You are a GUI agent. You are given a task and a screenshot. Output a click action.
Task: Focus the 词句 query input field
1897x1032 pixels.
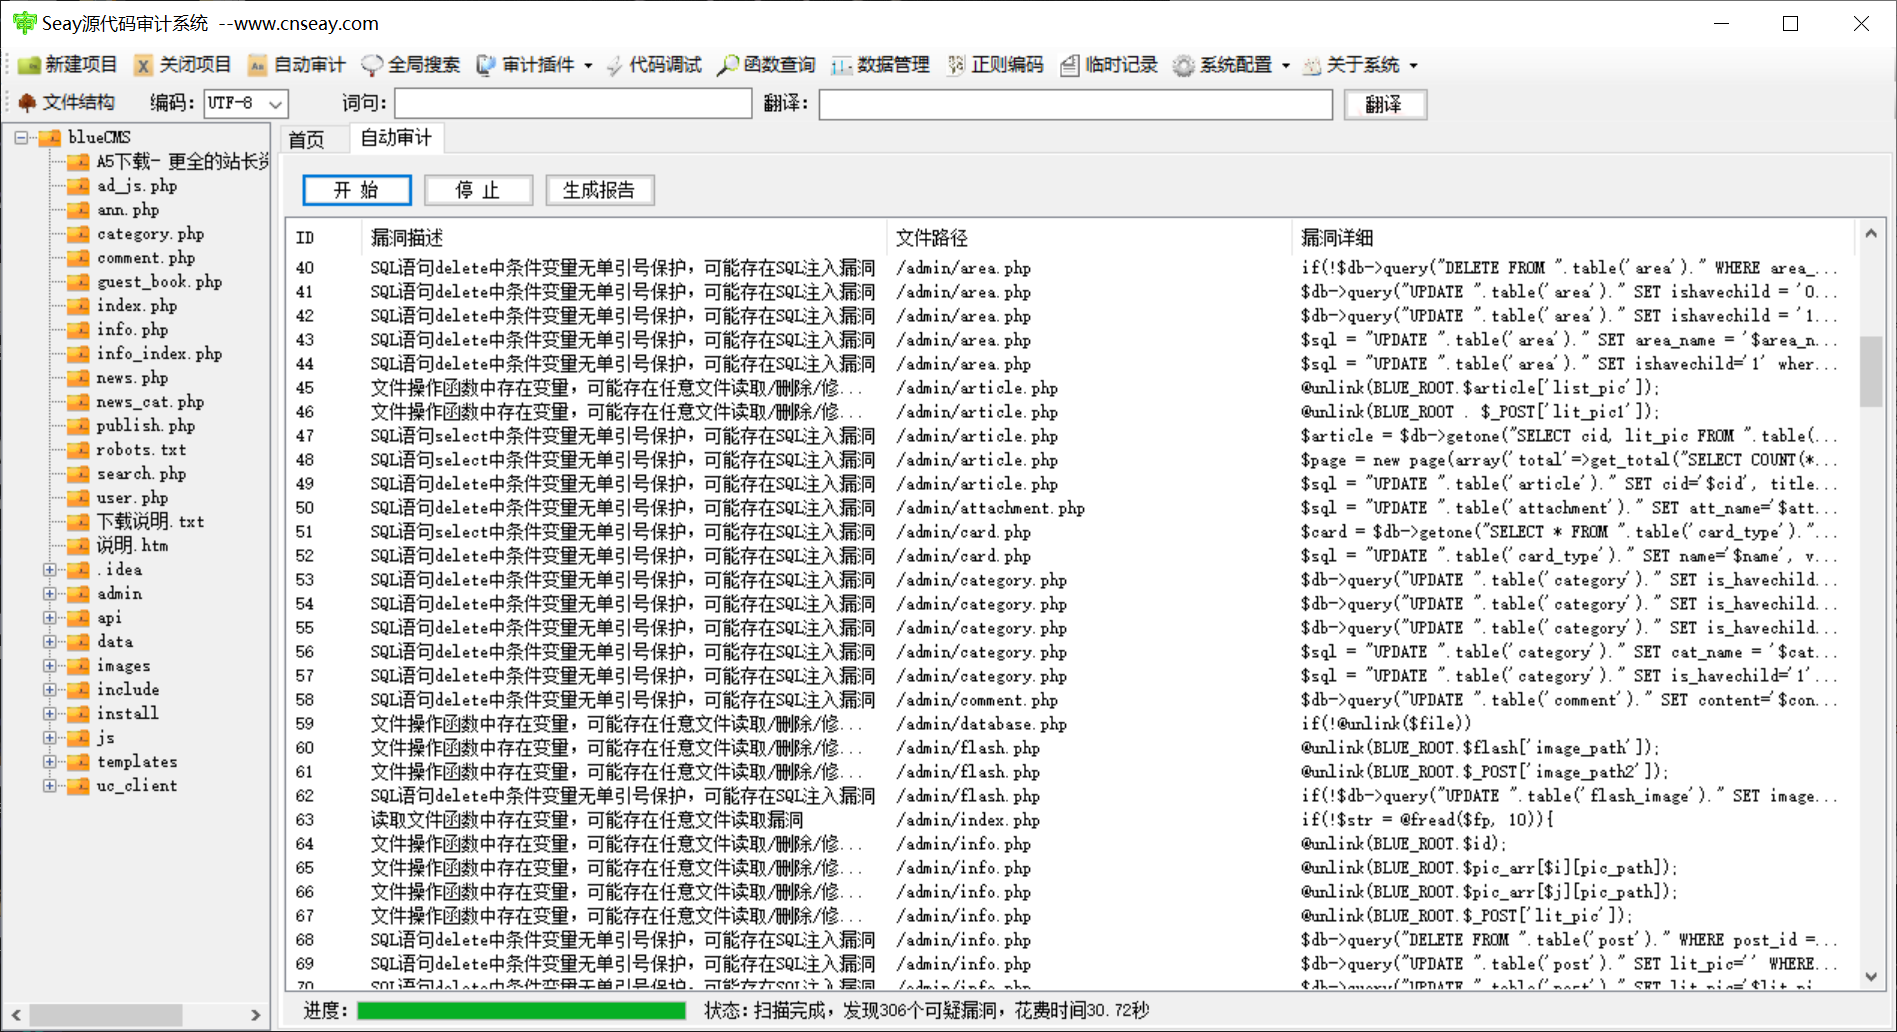(573, 103)
